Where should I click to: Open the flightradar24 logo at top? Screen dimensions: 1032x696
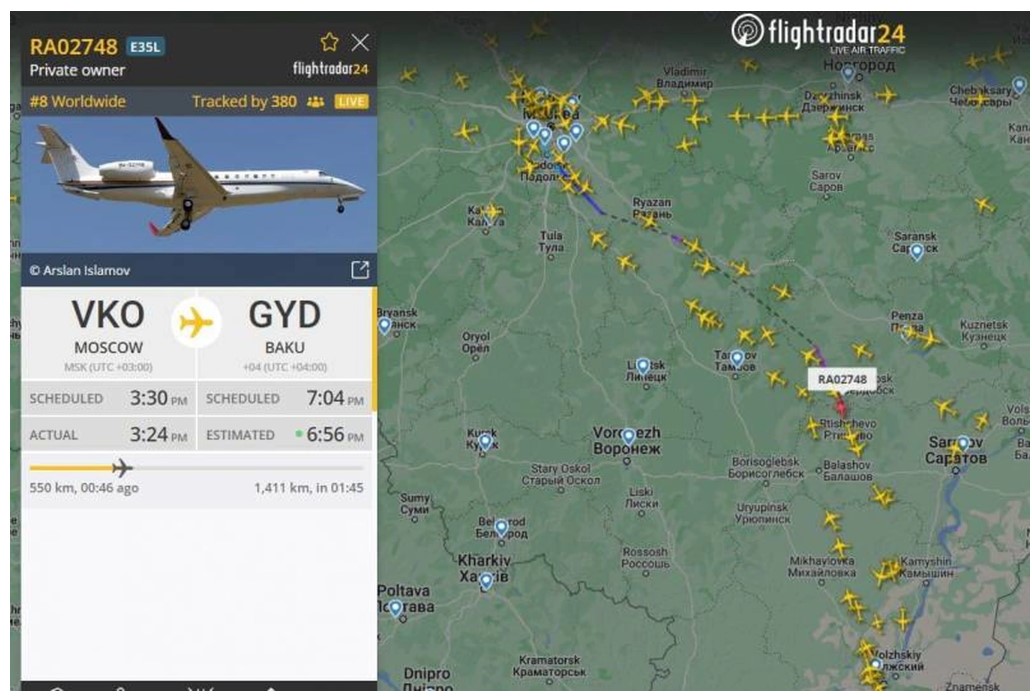coord(818,33)
